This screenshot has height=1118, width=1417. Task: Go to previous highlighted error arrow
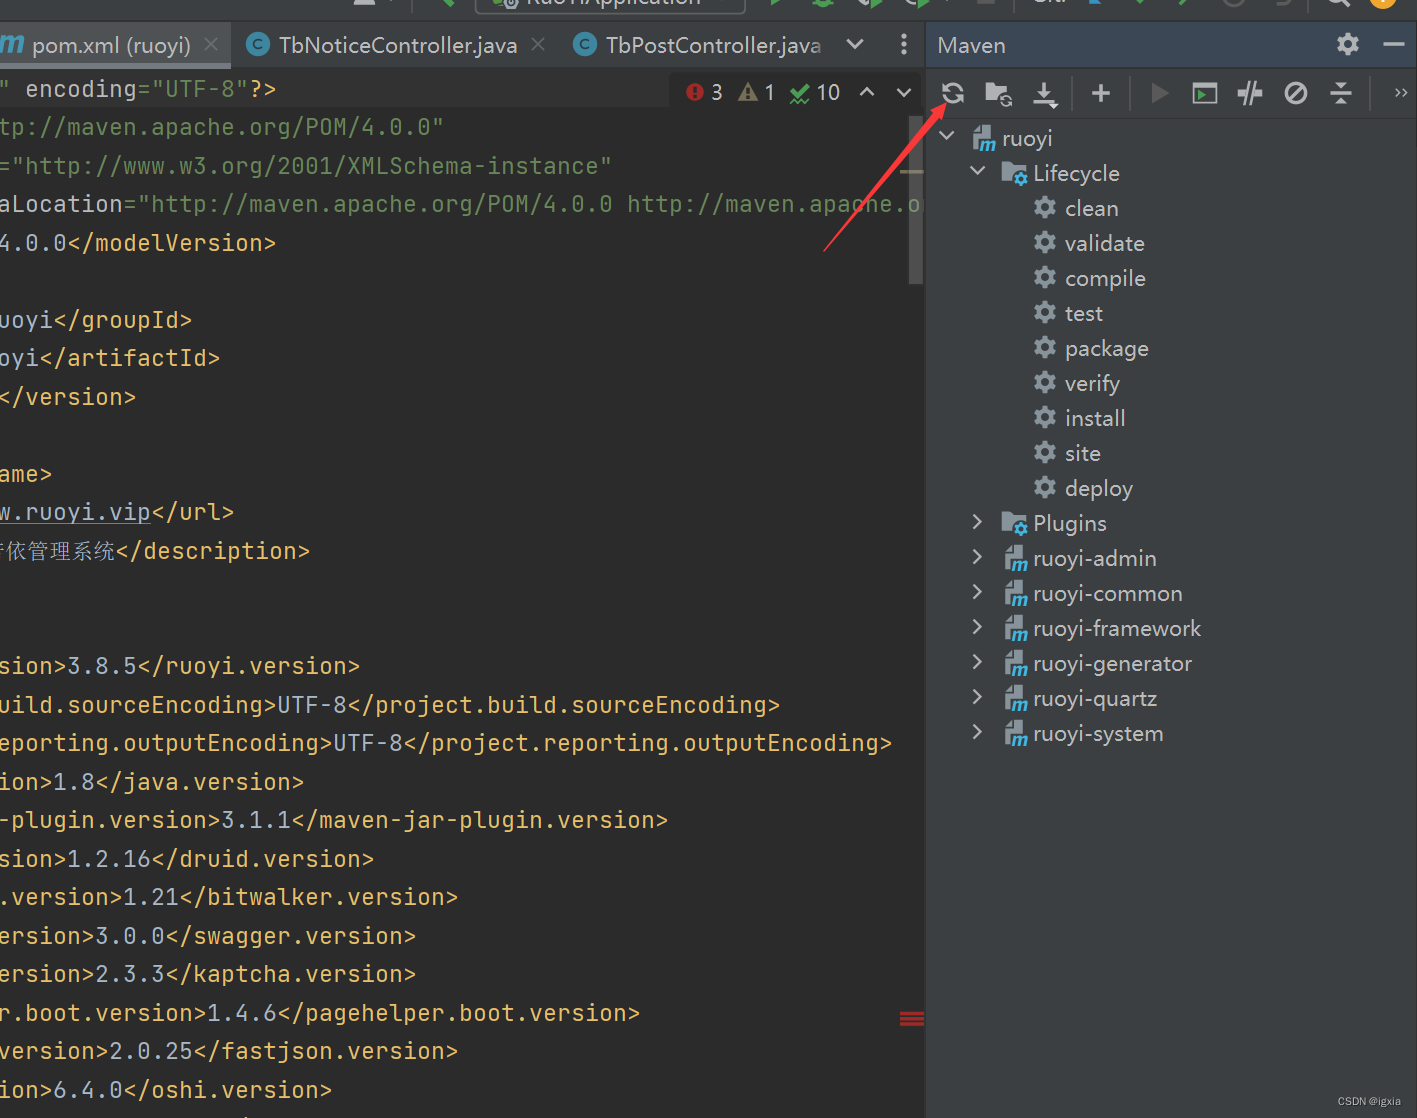[x=867, y=92]
